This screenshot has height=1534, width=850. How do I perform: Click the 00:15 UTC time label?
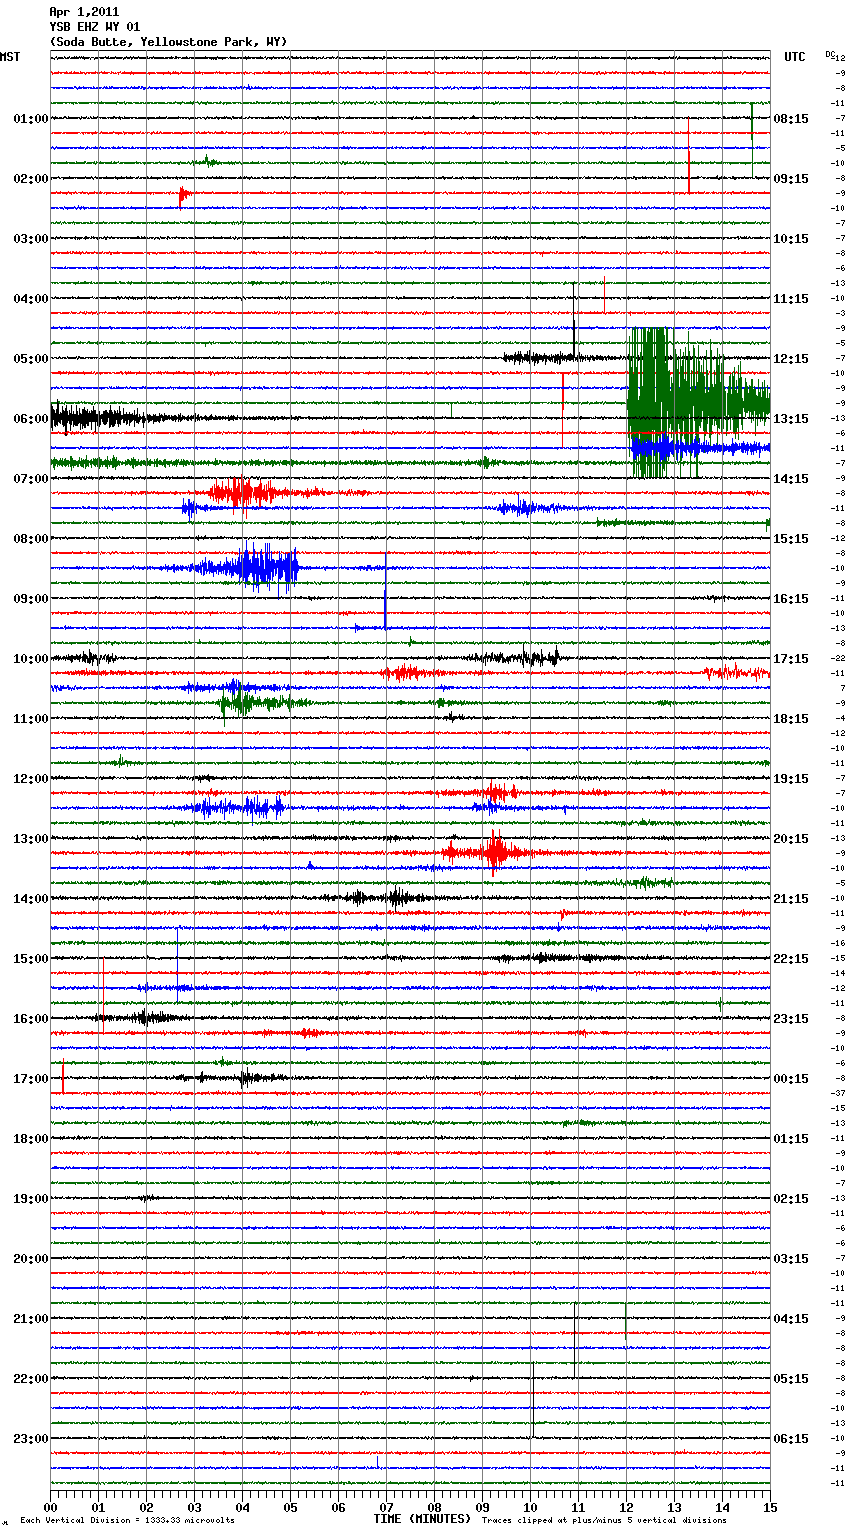(791, 1079)
